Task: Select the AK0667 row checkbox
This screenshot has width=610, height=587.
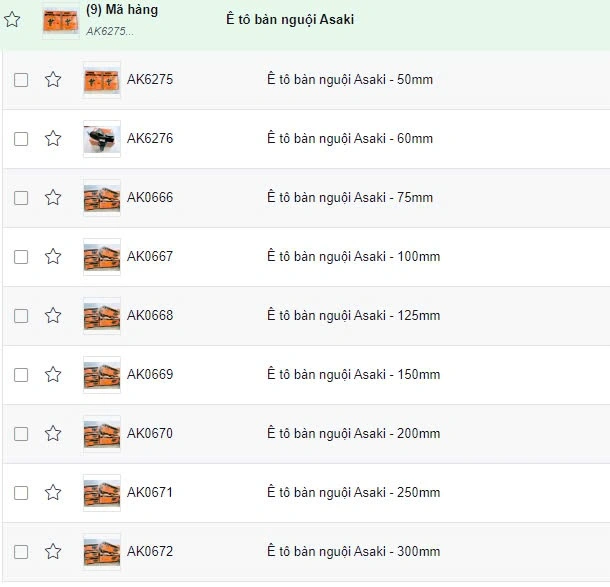Action: click(x=21, y=257)
